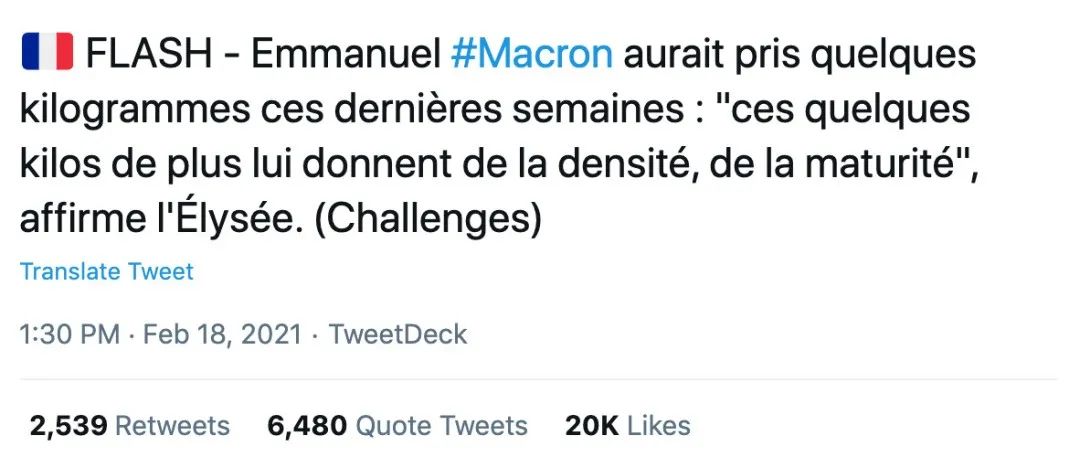Open the 1:30 PM timestamp
The image size is (1080, 457).
point(70,333)
